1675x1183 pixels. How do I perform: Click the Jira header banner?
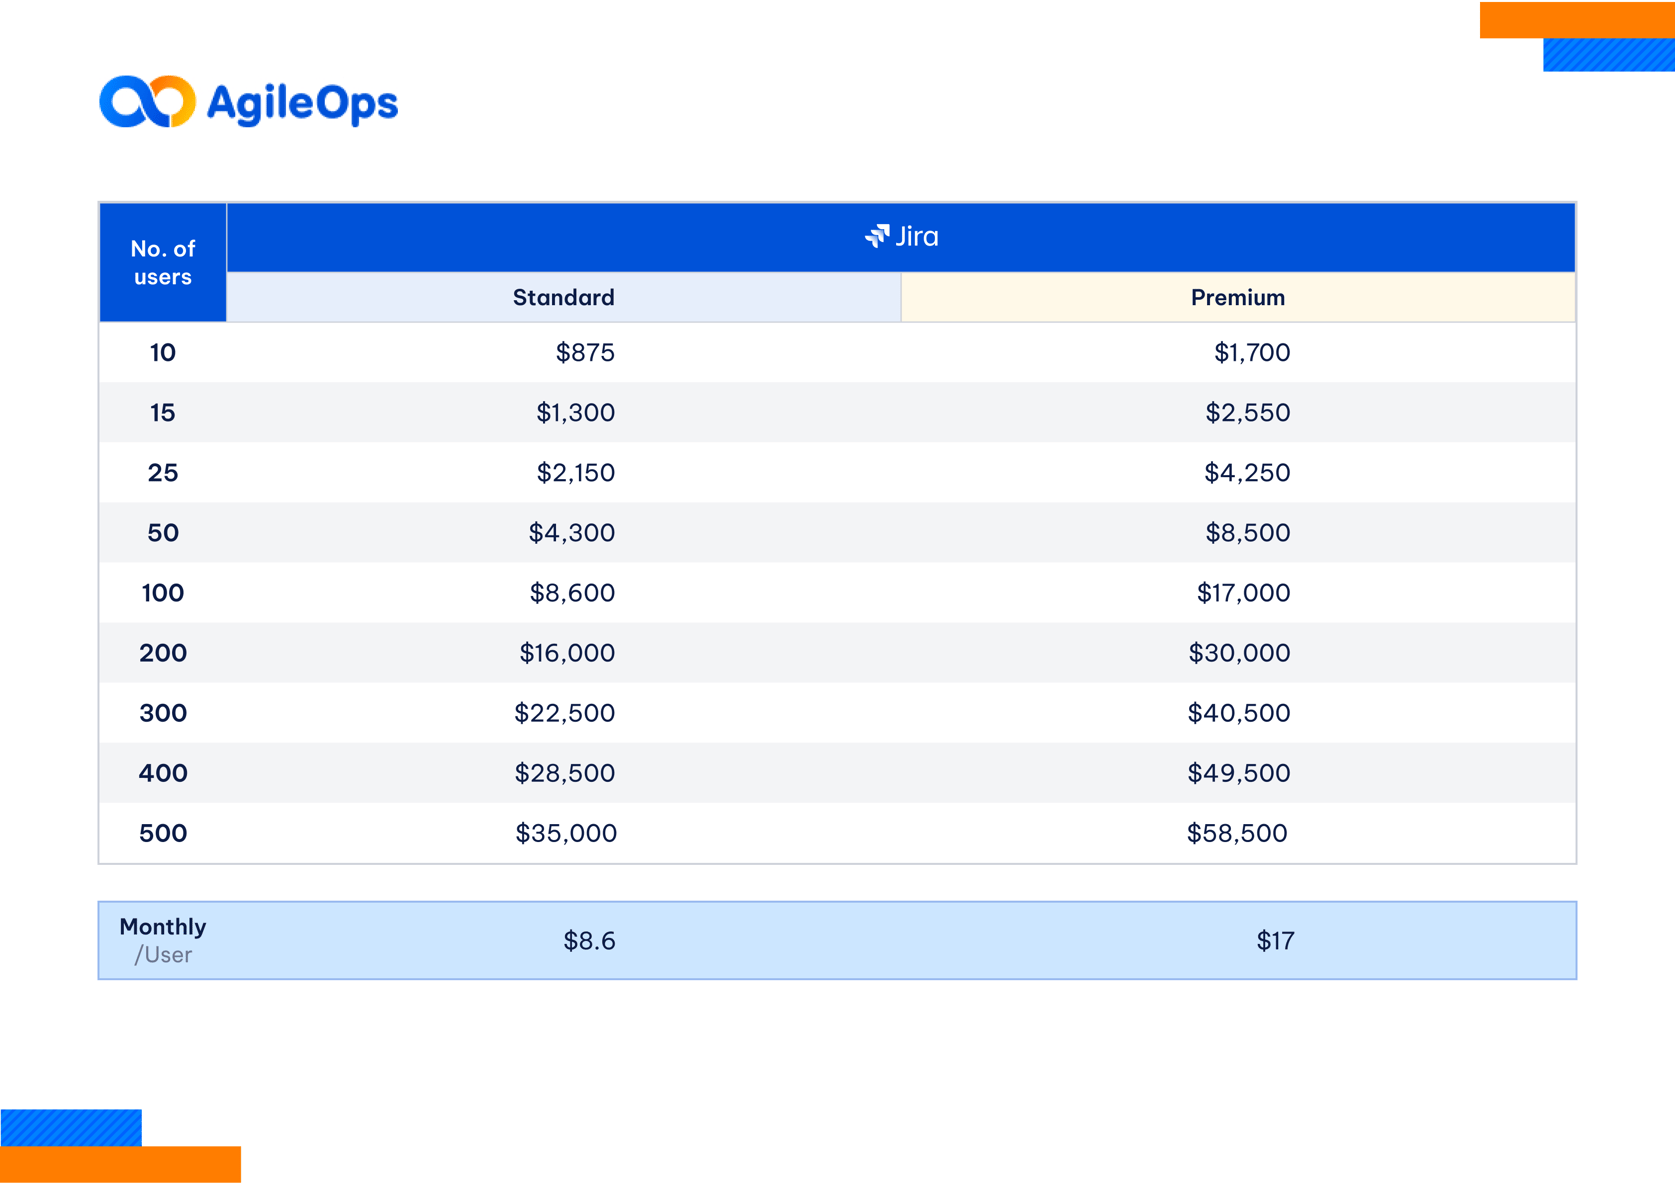tap(900, 236)
